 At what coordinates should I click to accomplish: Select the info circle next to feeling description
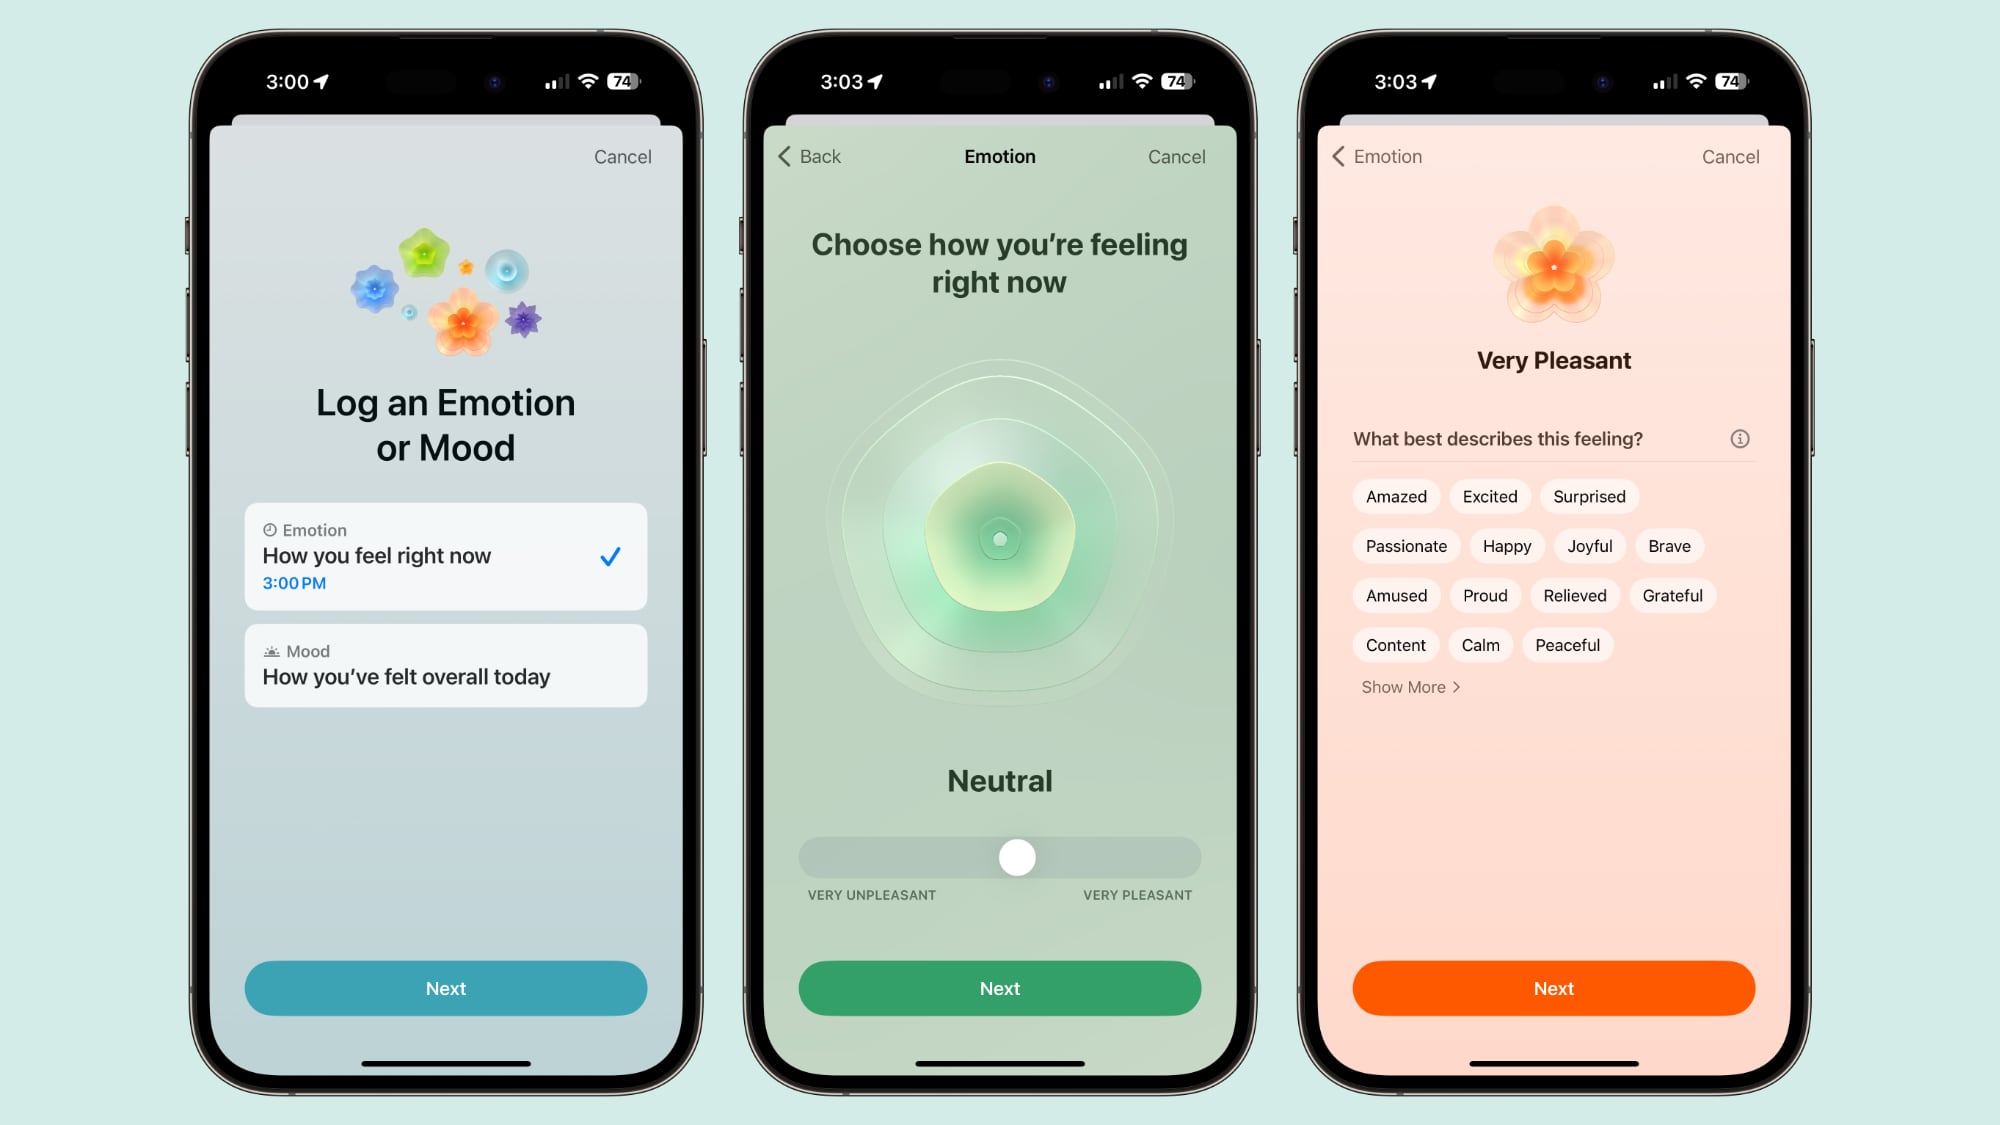coord(1740,438)
